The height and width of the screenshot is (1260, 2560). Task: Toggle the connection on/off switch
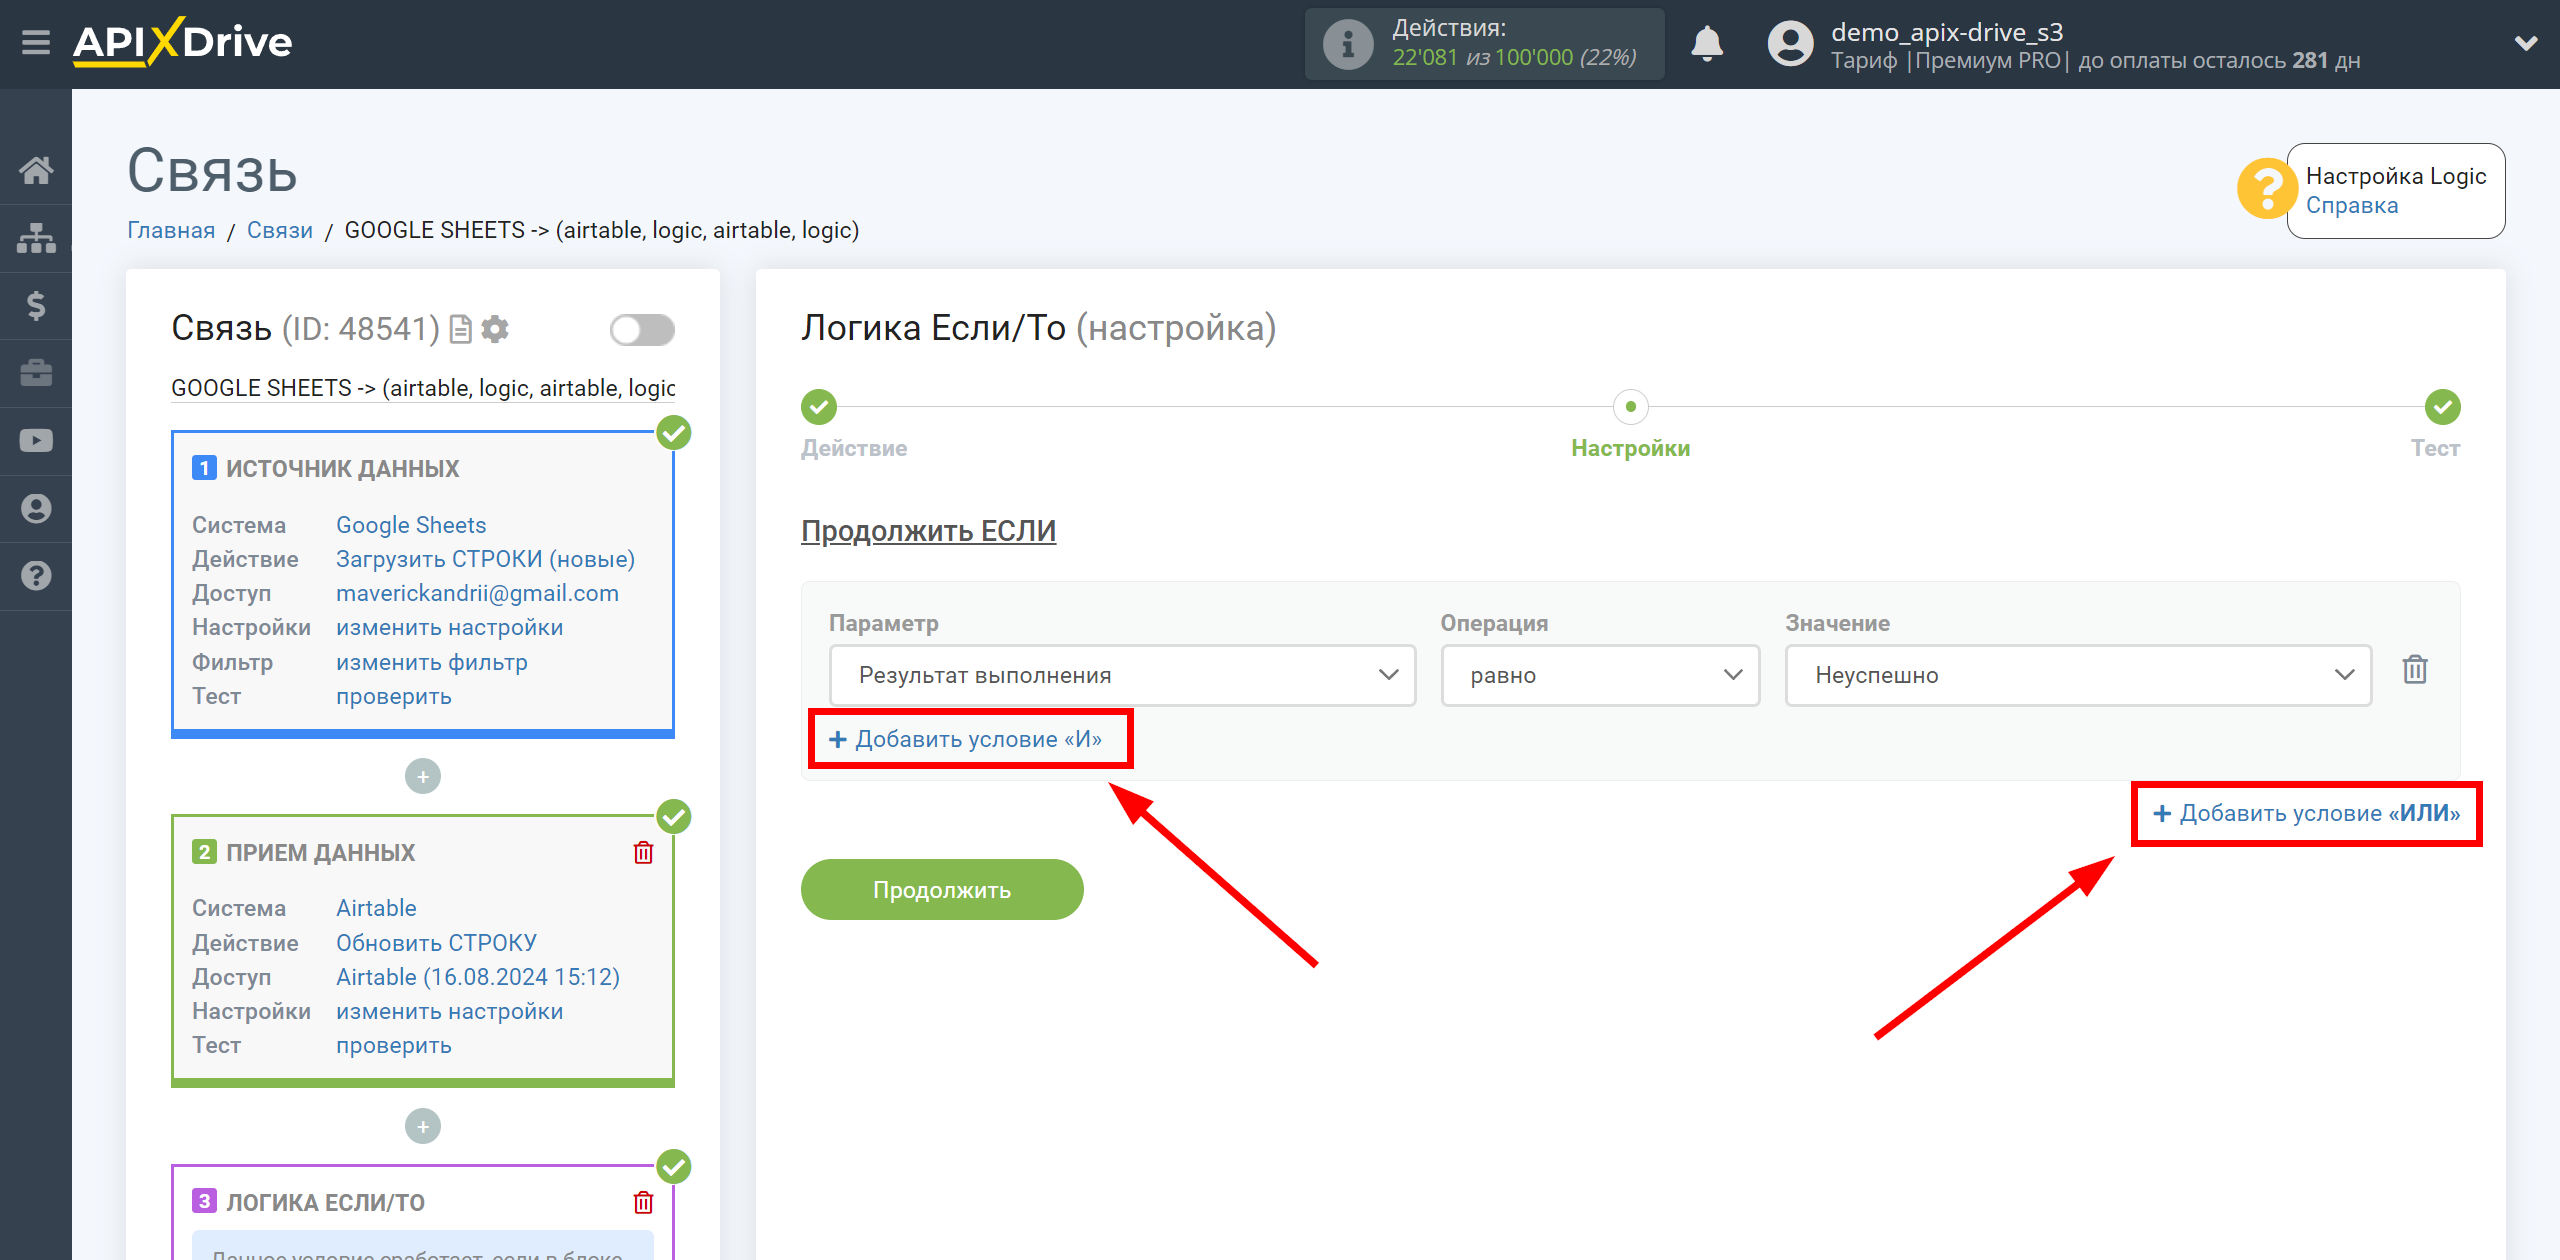click(x=642, y=329)
